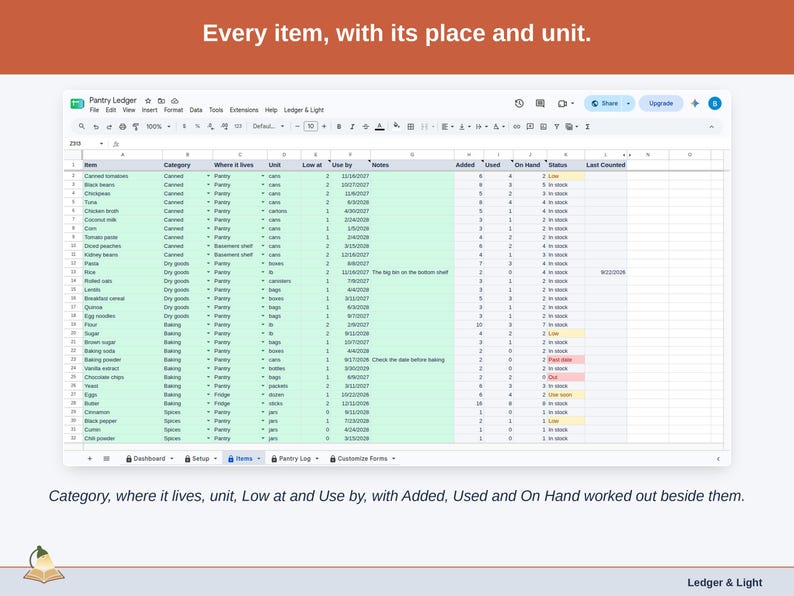Image resolution: width=794 pixels, height=596 pixels.
Task: Open the Data menu
Action: pyautogui.click(x=196, y=110)
